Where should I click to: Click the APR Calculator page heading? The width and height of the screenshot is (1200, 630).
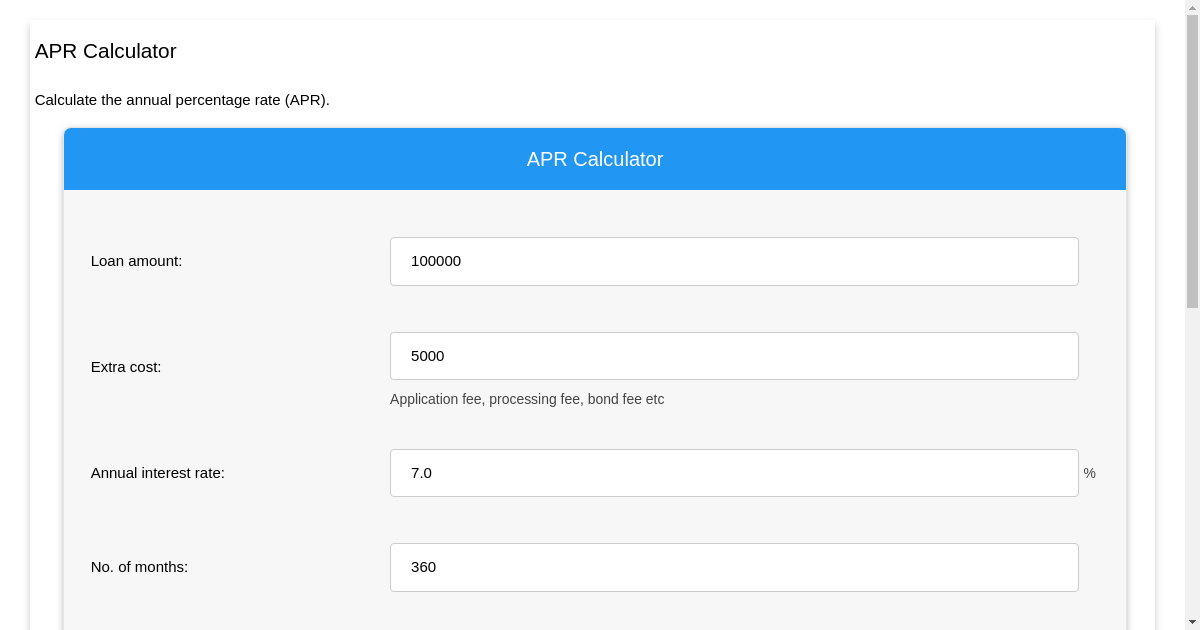(105, 51)
